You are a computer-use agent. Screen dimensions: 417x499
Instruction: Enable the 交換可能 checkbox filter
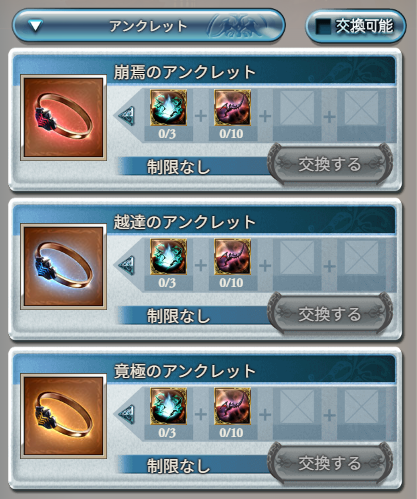click(323, 26)
